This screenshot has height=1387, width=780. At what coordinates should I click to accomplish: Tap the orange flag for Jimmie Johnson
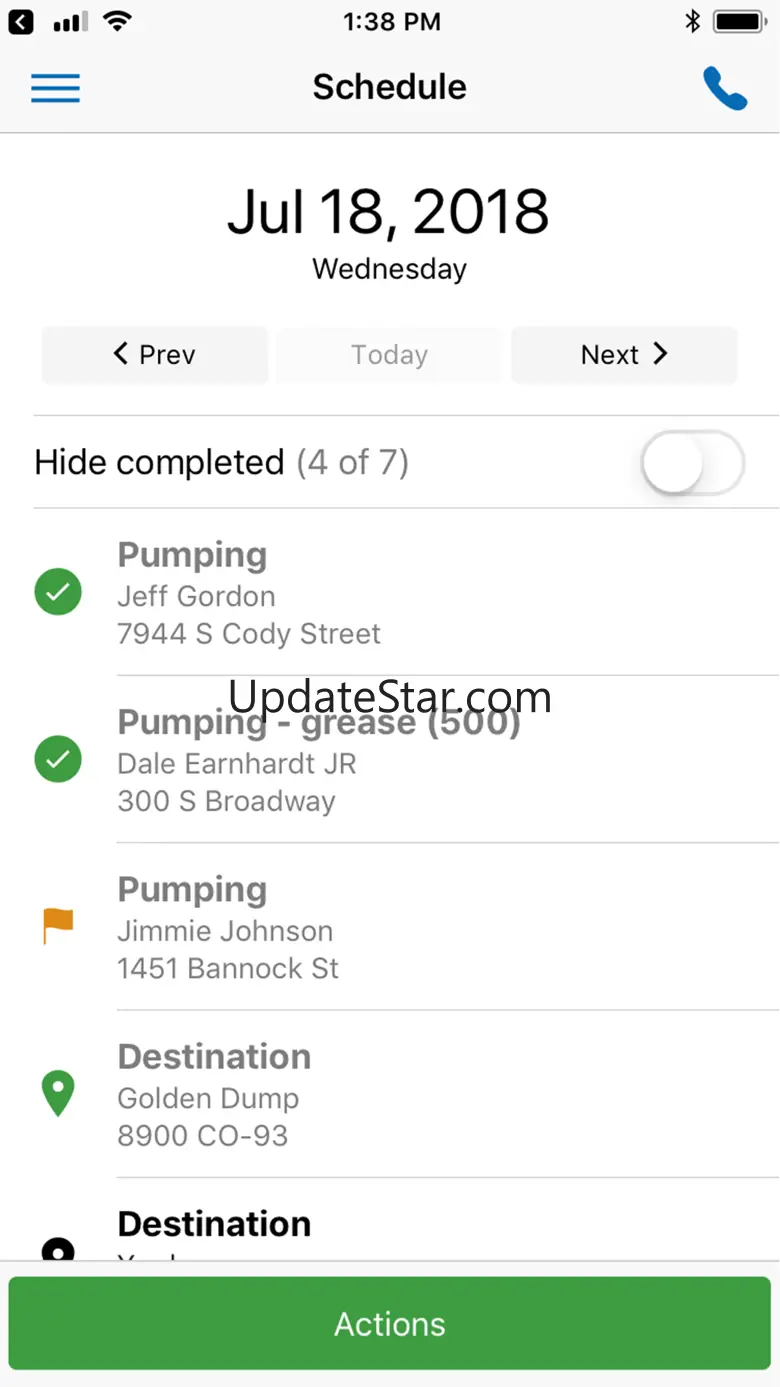[x=58, y=926]
